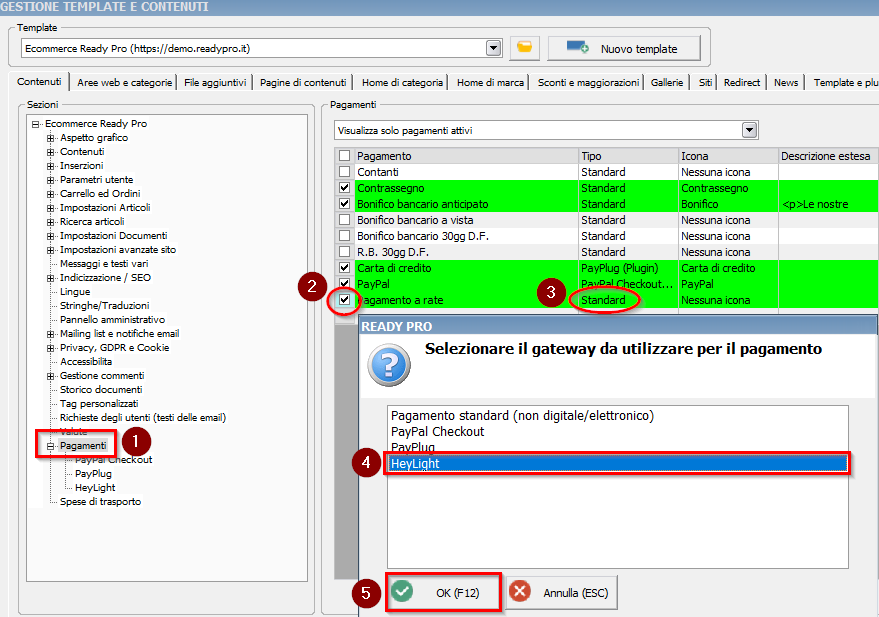Viewport: 879px width, 617px height.
Task: Click the Icona column header
Action: coord(728,156)
